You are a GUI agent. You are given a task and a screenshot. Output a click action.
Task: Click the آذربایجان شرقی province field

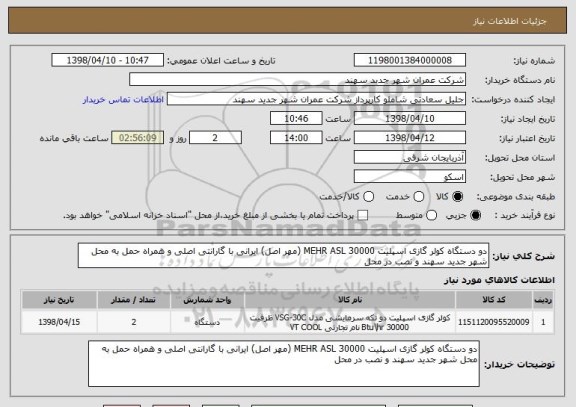(x=410, y=157)
